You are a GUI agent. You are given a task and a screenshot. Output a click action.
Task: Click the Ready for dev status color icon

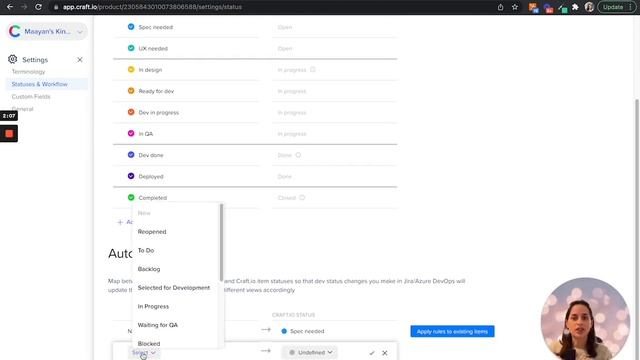tap(131, 91)
